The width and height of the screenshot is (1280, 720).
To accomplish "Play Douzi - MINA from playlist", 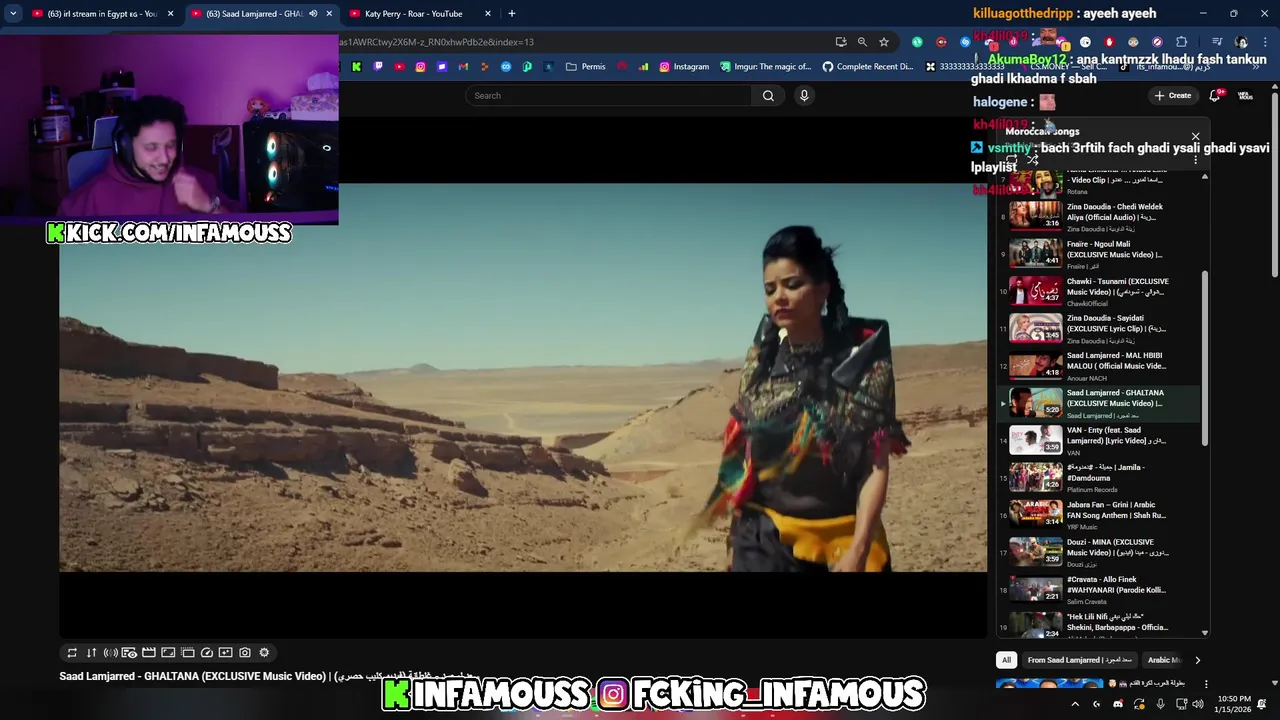I will [1098, 552].
